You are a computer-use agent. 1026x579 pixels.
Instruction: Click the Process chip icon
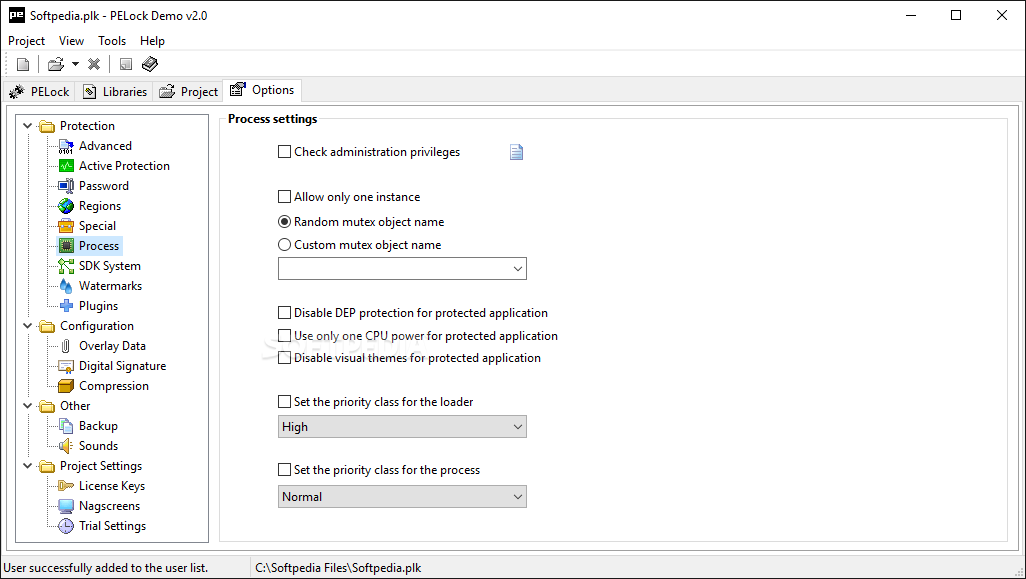click(66, 246)
